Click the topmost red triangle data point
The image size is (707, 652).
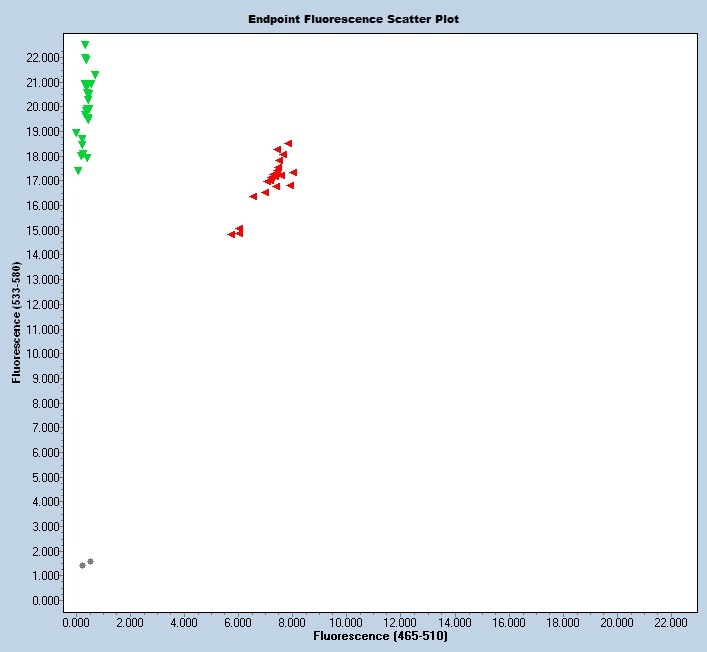tap(288, 144)
